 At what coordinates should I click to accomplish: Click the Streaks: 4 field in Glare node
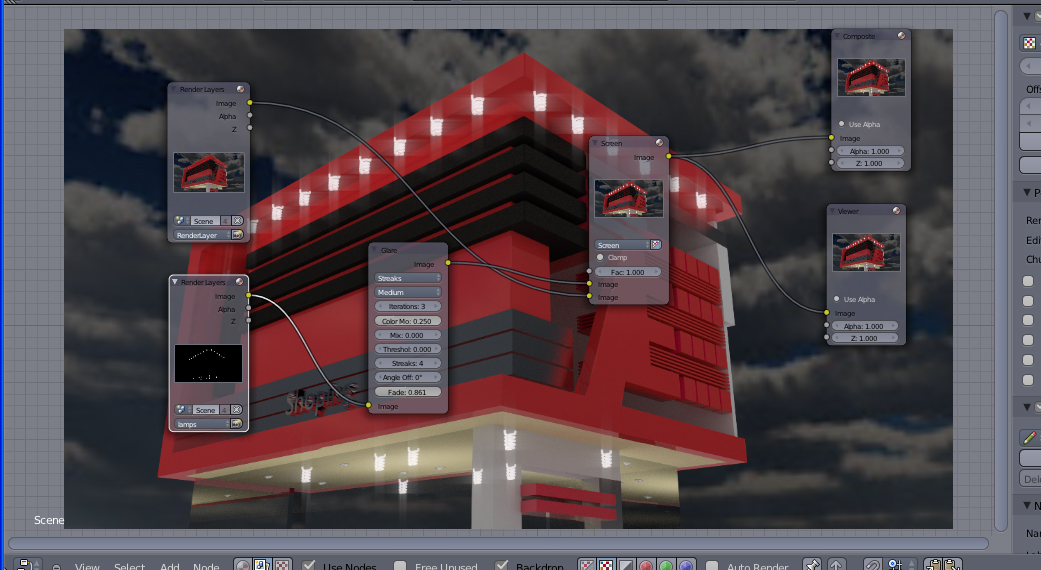408,363
